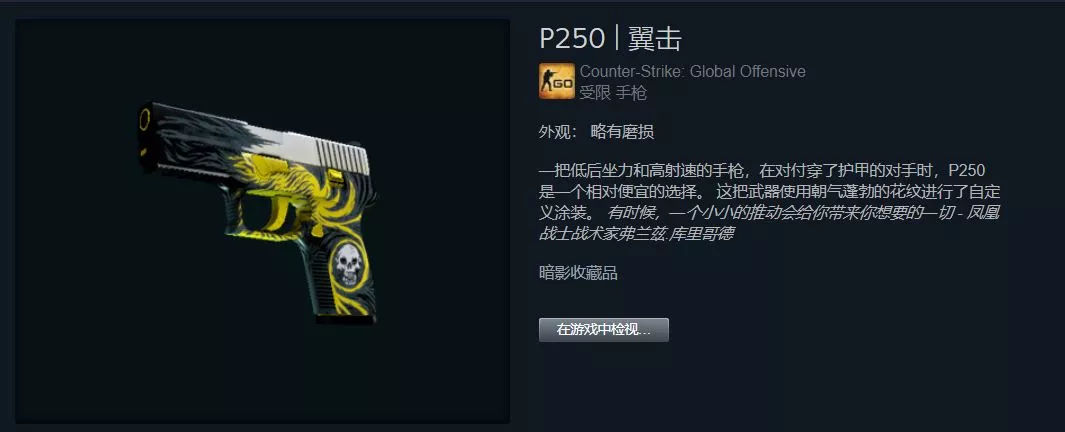
Task: Click the 略有磨损 wear value
Action: pos(622,132)
